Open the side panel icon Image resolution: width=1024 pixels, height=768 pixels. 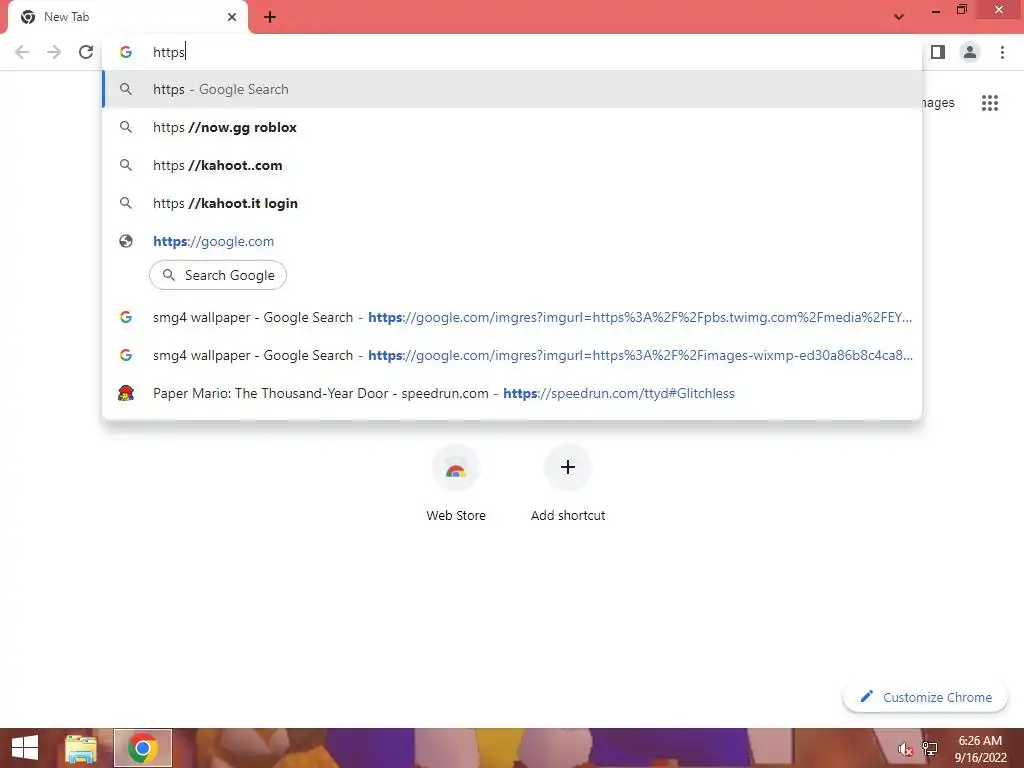[x=938, y=52]
